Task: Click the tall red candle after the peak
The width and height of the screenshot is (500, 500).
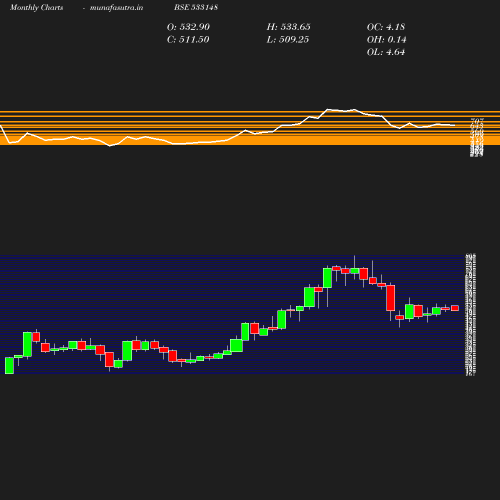Action: click(391, 298)
